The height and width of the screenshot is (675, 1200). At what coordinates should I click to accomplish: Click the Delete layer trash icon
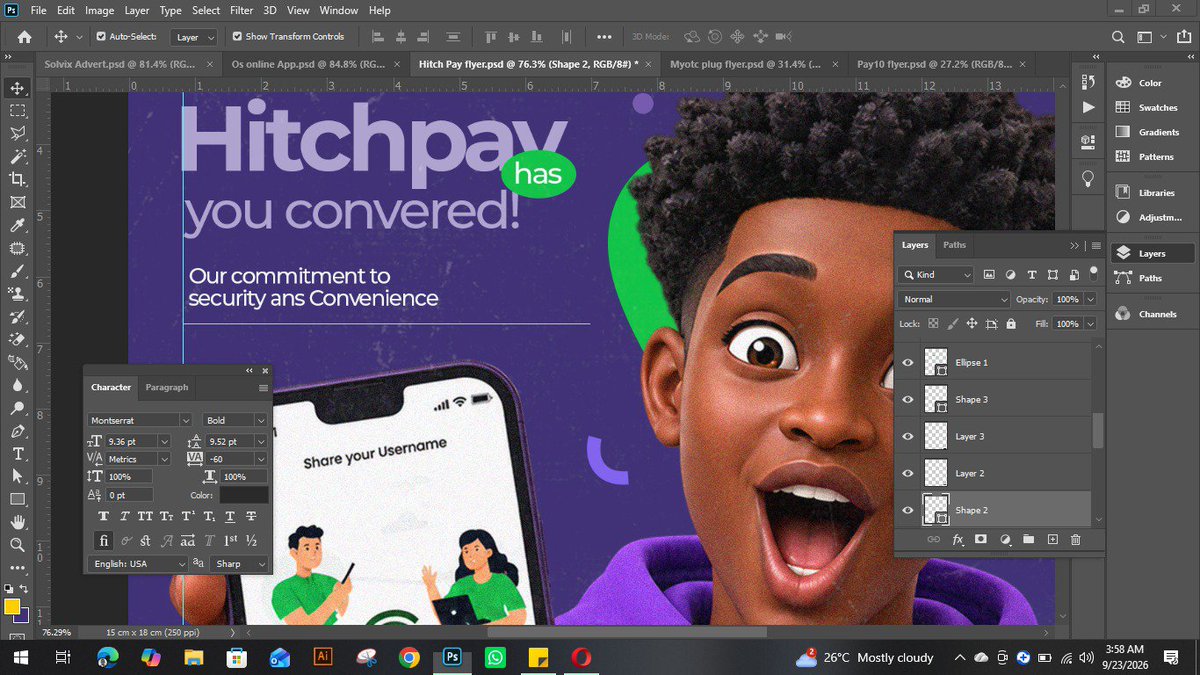[1076, 539]
